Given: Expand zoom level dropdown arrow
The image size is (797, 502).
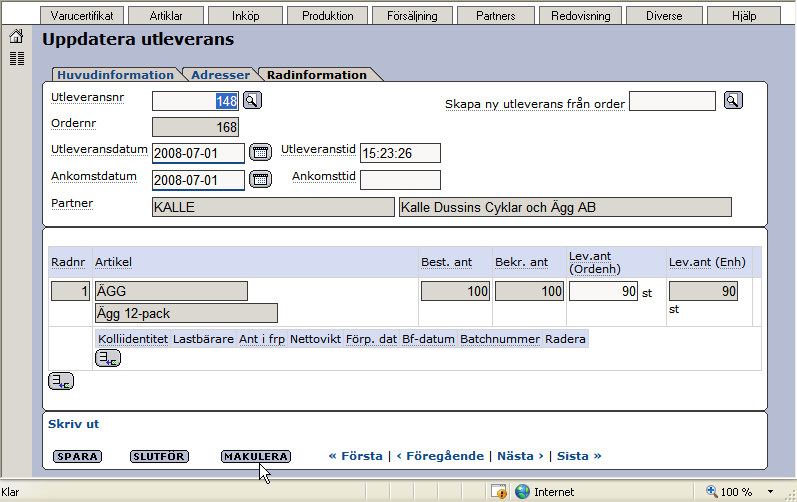Looking at the screenshot, I should tap(770, 491).
